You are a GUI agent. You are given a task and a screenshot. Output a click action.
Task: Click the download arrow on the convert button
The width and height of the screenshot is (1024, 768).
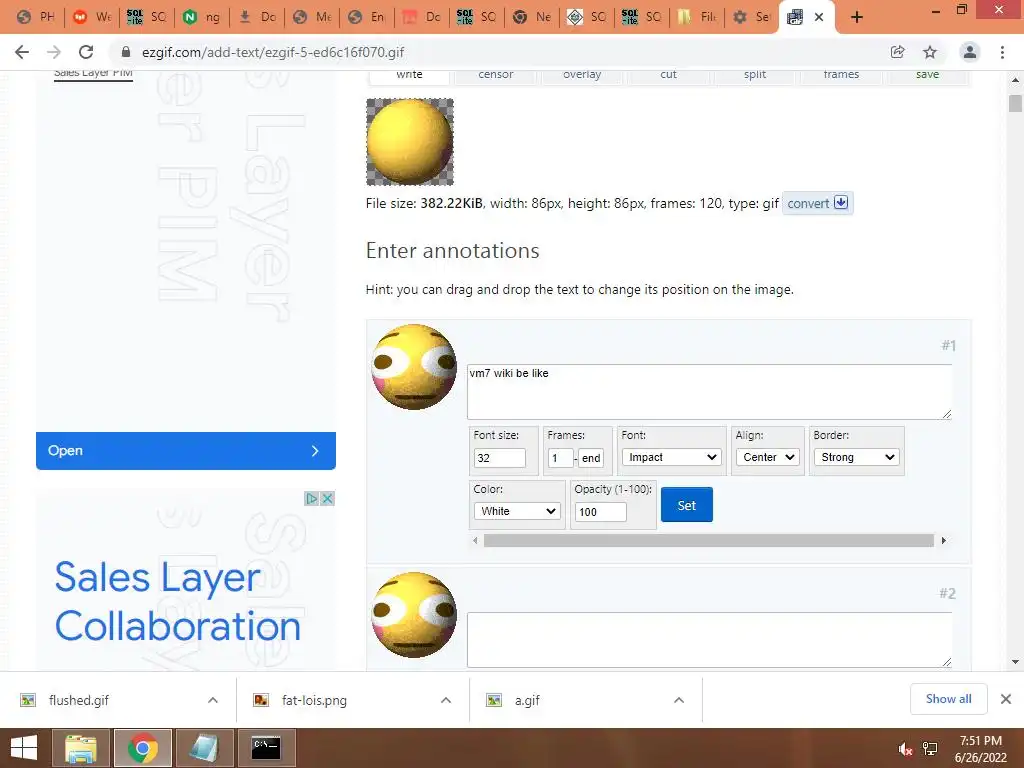(x=841, y=202)
